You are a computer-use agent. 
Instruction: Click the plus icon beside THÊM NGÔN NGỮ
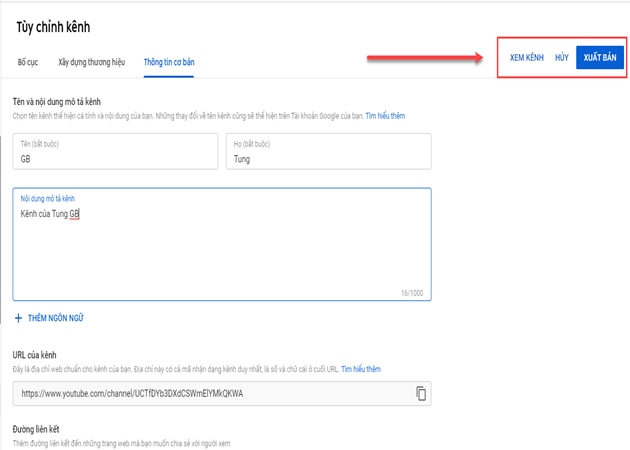(x=18, y=318)
